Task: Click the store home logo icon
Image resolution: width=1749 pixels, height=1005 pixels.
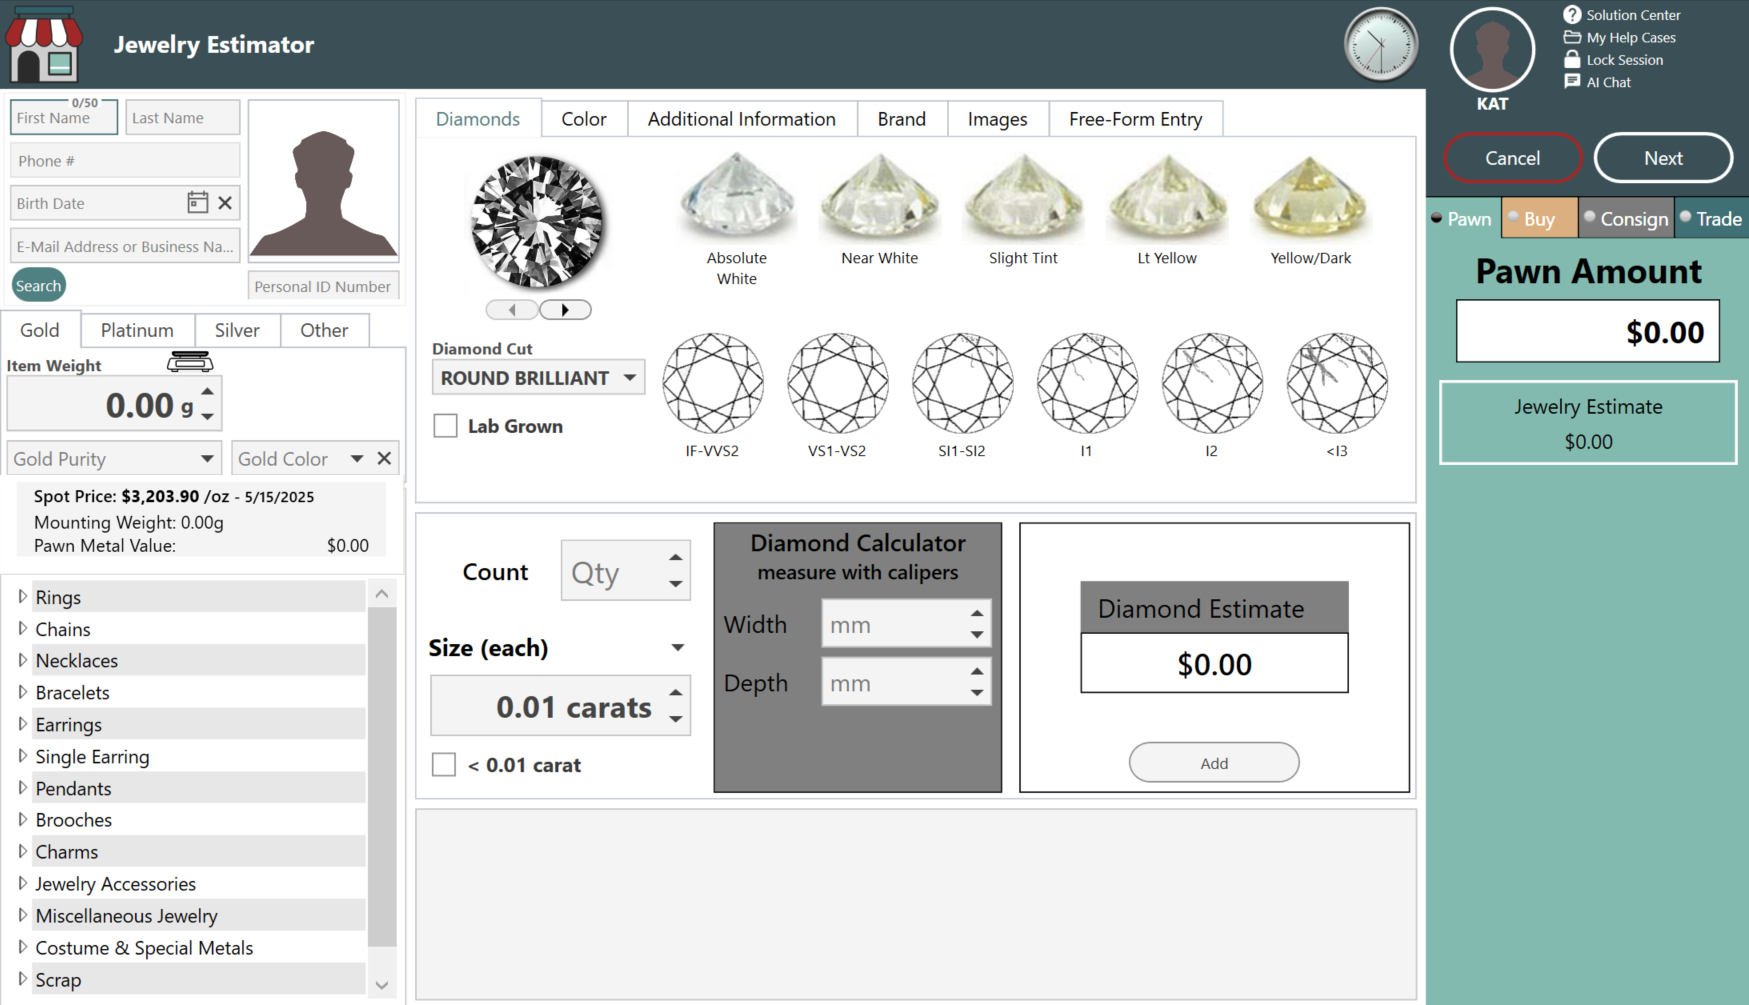Action: [44, 43]
